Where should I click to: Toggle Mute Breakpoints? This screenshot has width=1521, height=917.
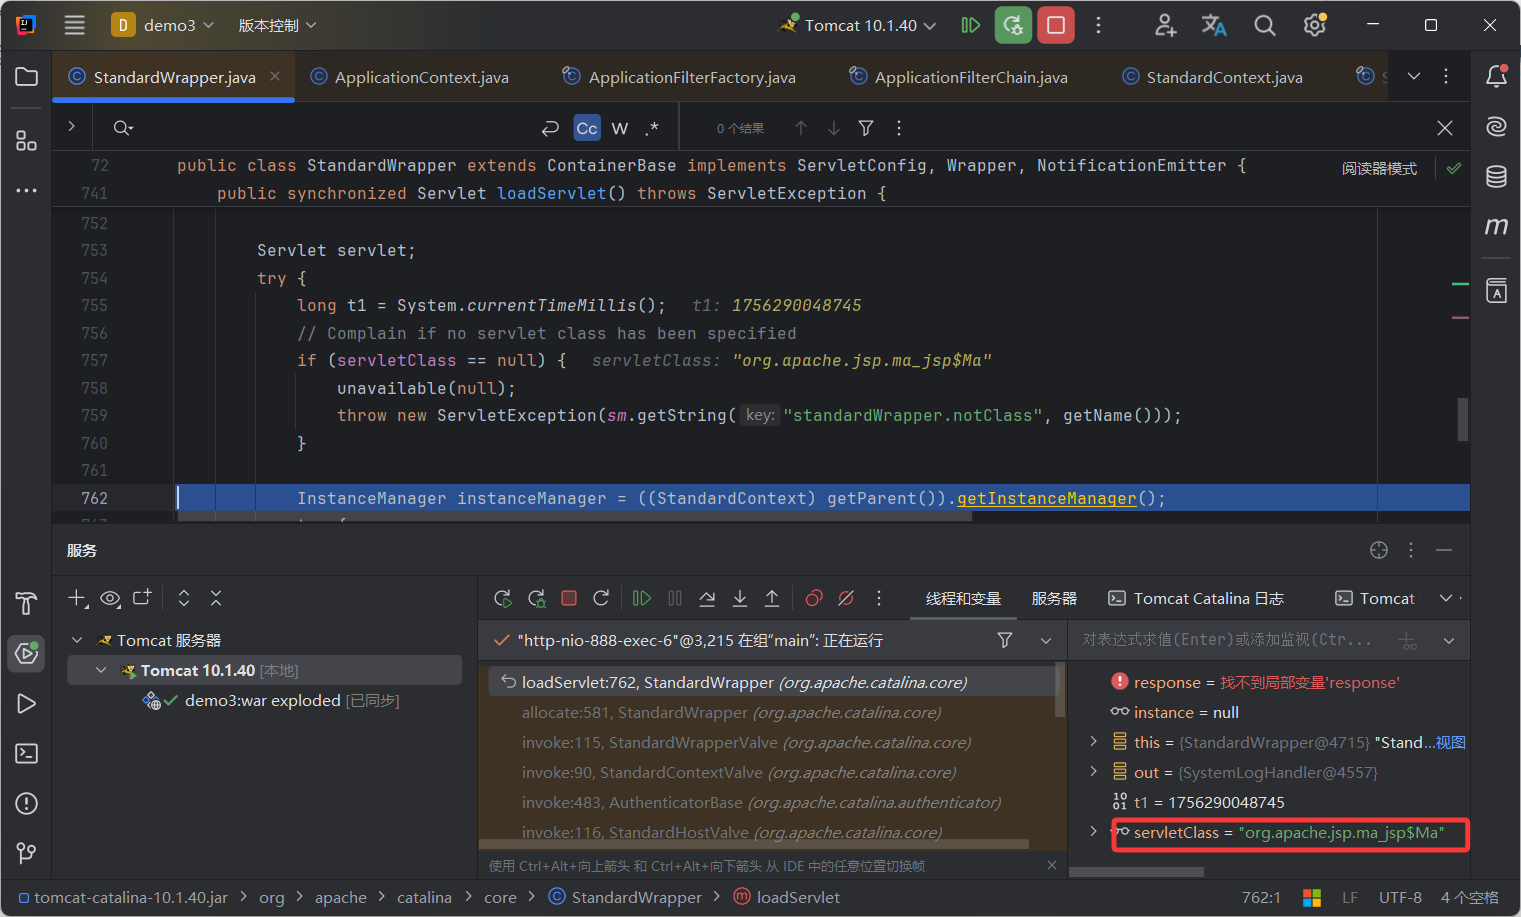pyautogui.click(x=846, y=598)
